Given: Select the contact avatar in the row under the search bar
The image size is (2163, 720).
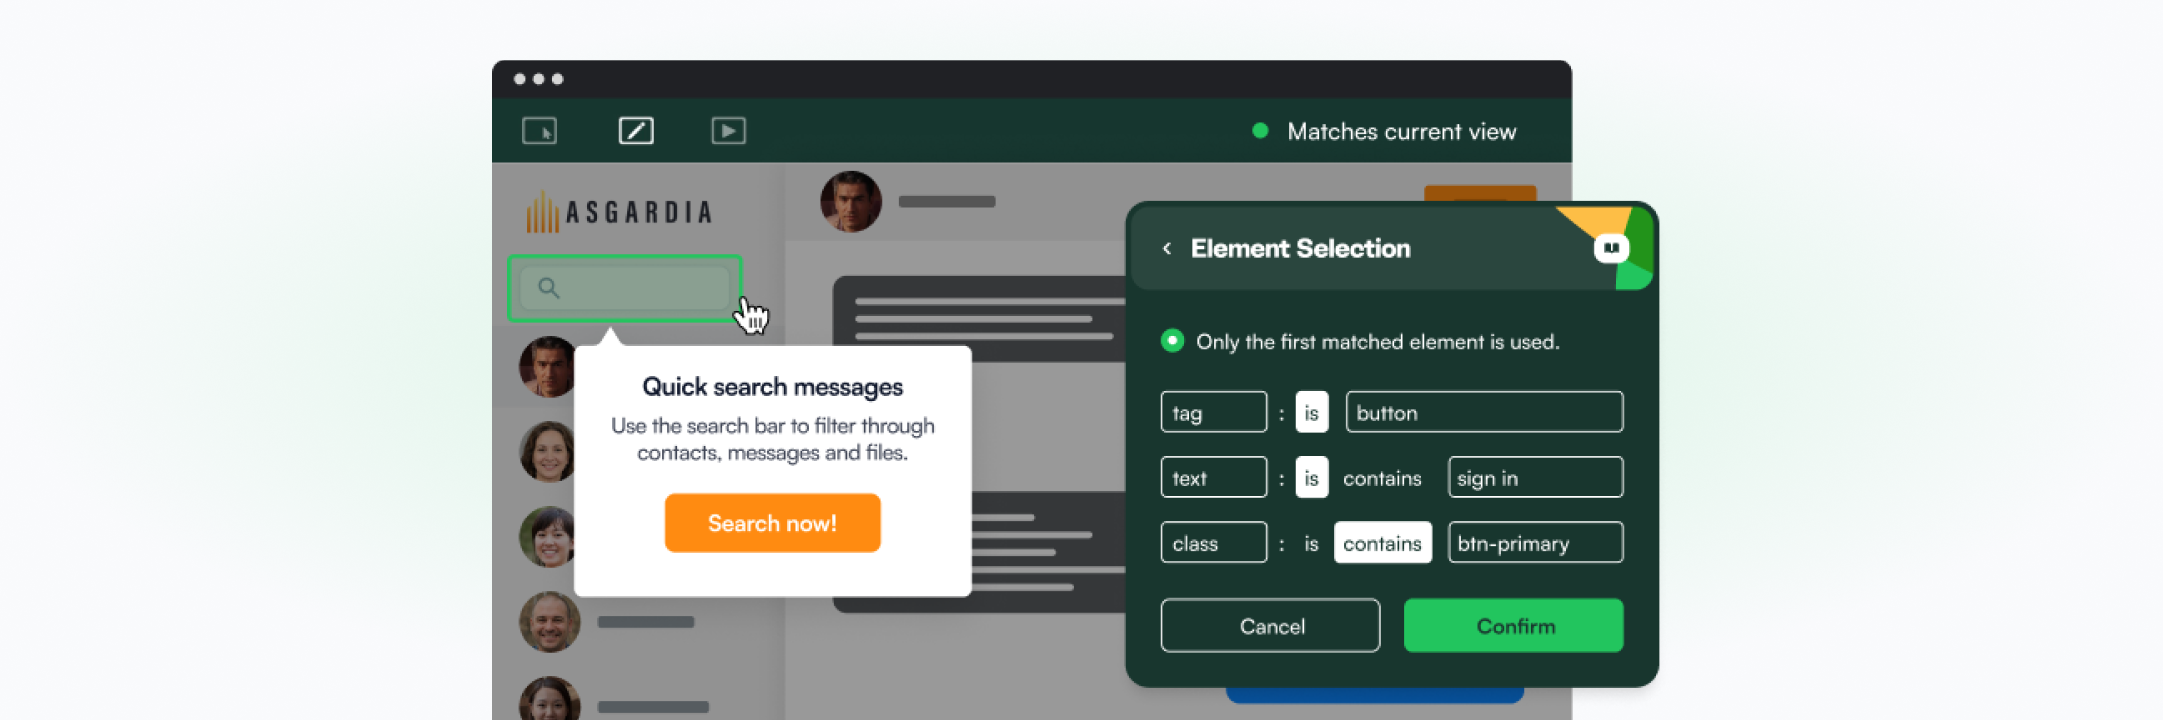Looking at the screenshot, I should point(547,366).
